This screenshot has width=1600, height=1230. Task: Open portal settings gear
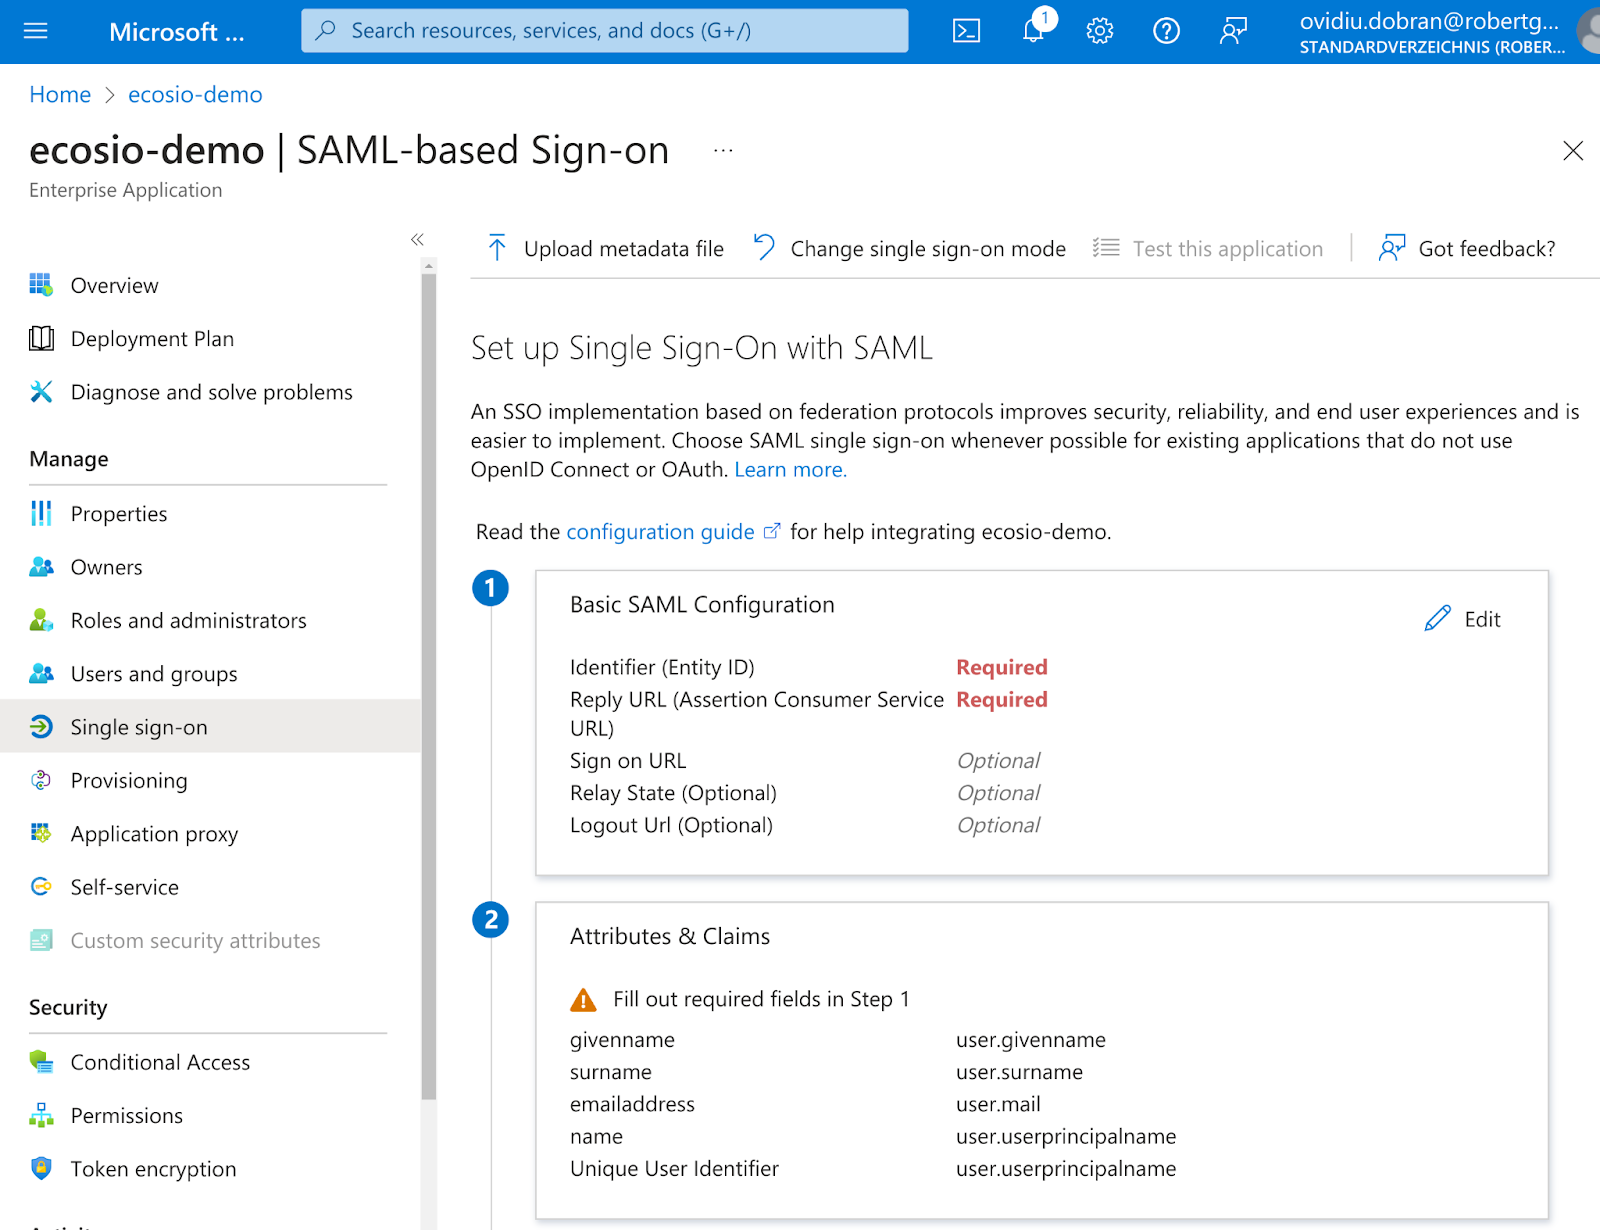click(1100, 31)
